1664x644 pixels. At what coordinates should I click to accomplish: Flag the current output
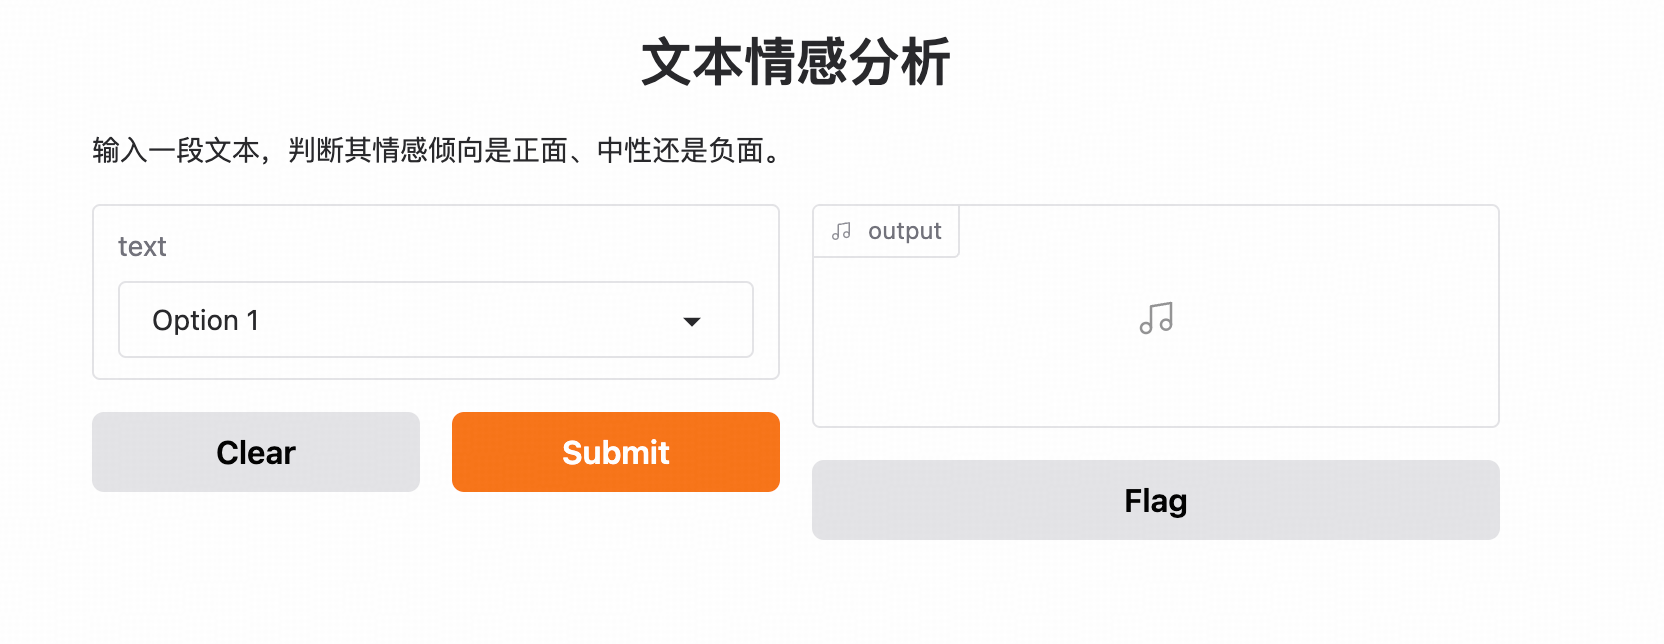tap(1155, 500)
